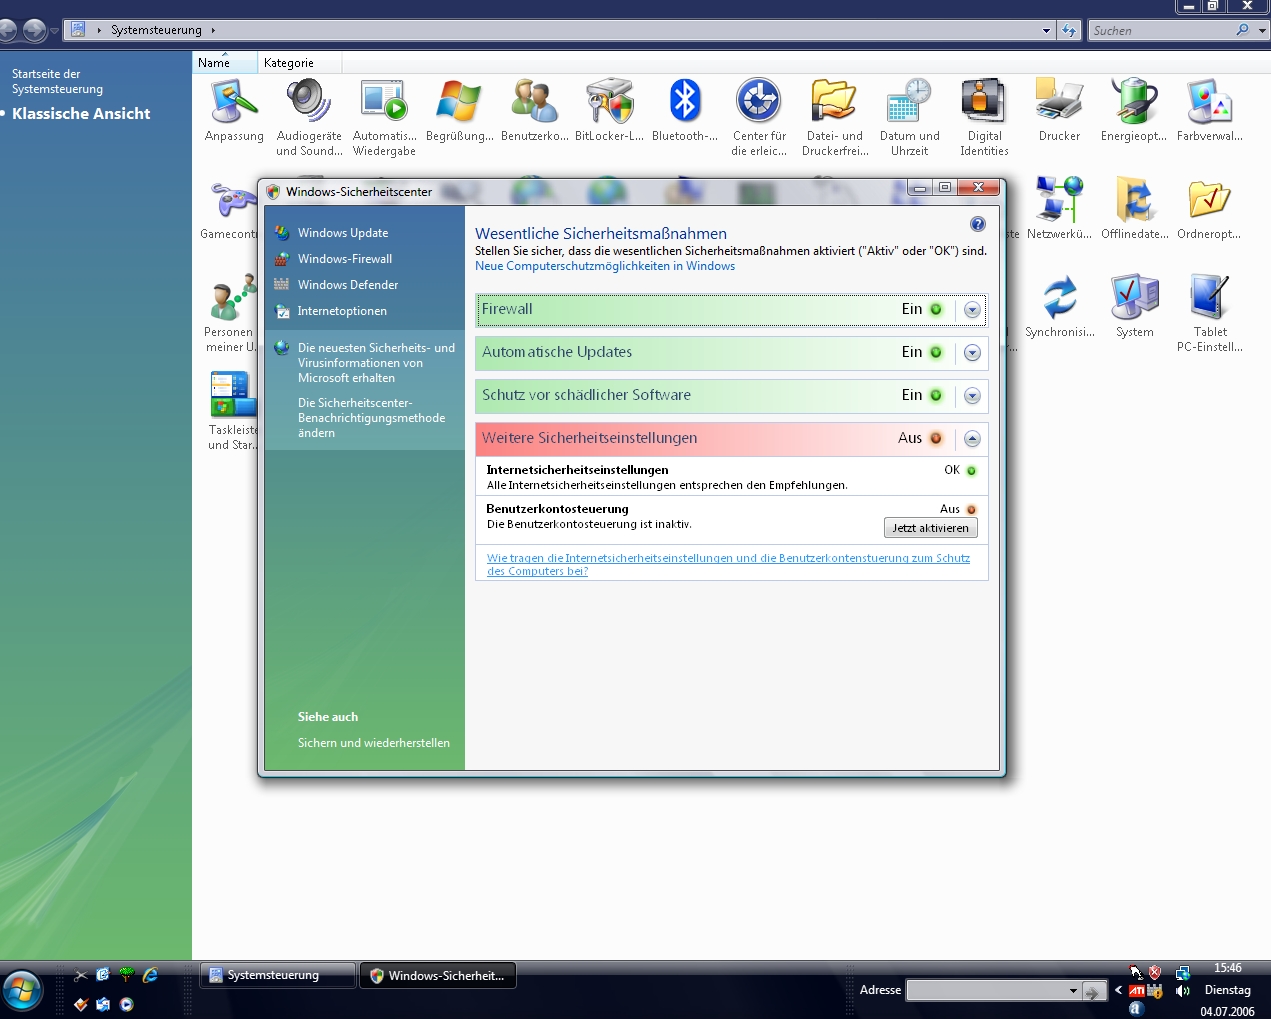Open Windows Update link in sidebar

[x=343, y=233]
